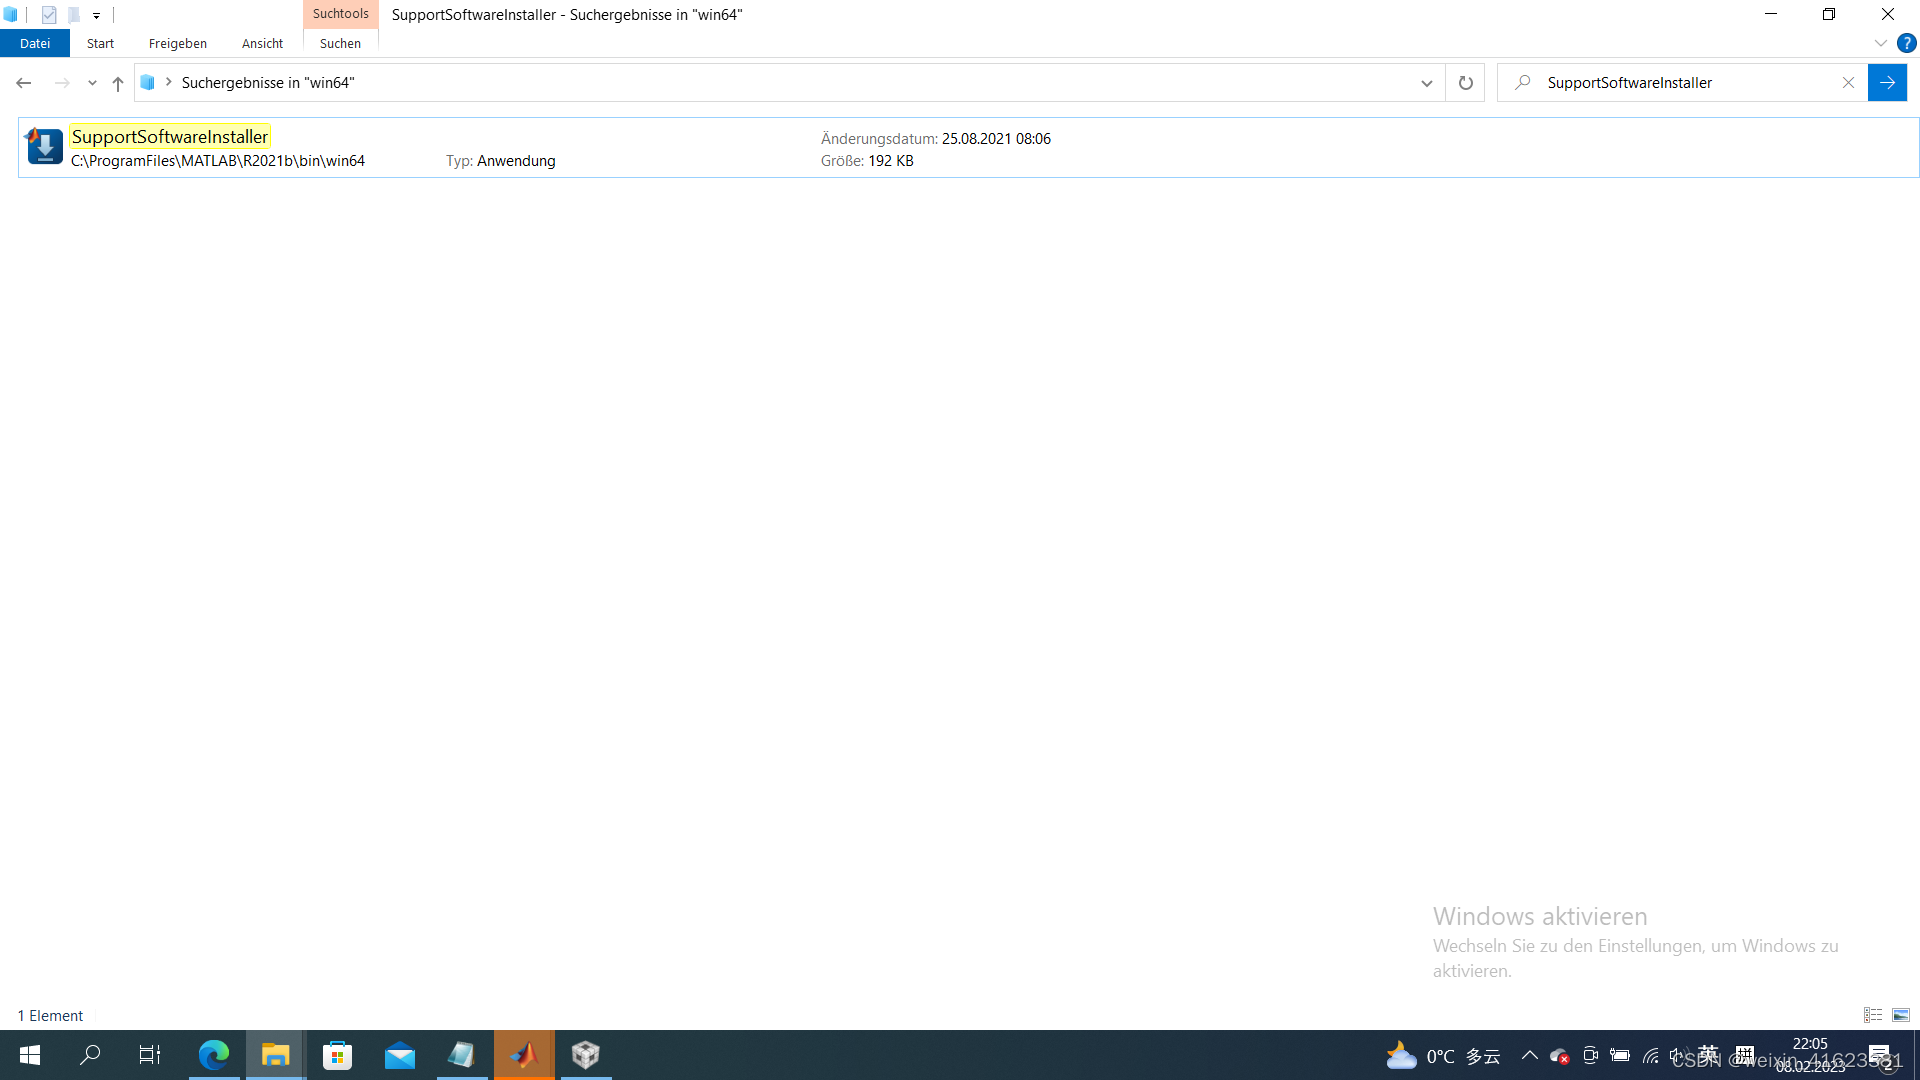Open the Microsoft Store app

pos(337,1055)
